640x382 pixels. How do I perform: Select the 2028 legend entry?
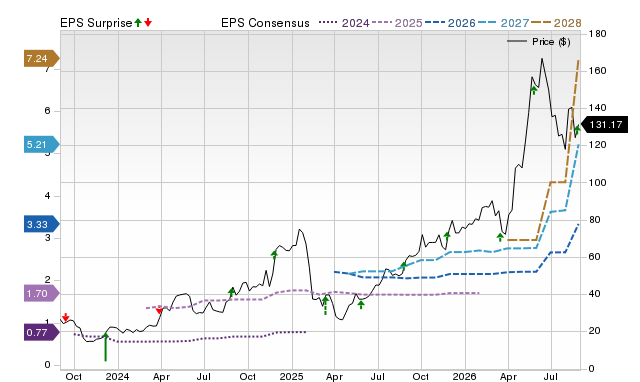pos(556,23)
